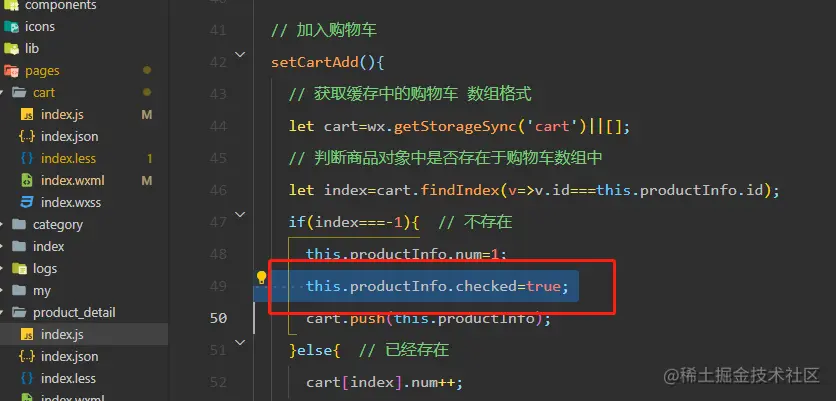This screenshot has width=836, height=401.
Task: Click the lightbulb quick-fix icon on line 49
Action: click(261, 278)
